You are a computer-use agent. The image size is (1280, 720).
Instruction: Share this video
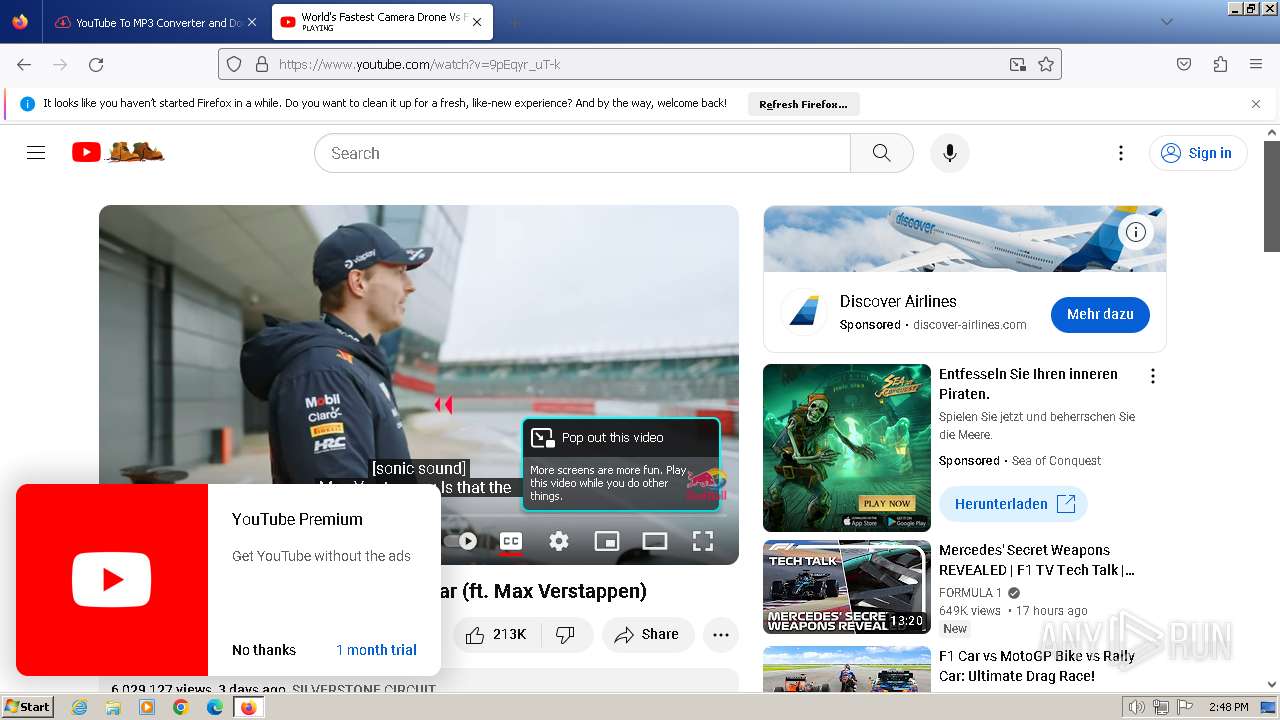tap(648, 634)
